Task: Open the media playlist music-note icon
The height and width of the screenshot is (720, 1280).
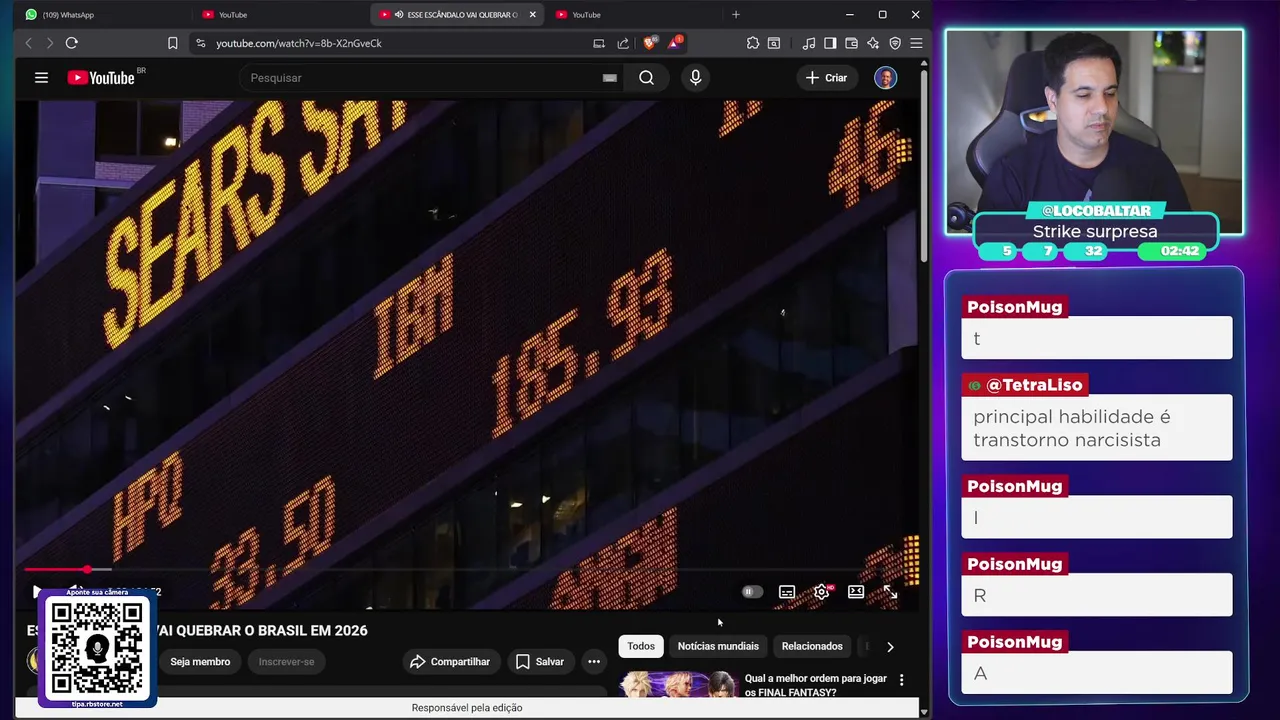Action: point(809,43)
